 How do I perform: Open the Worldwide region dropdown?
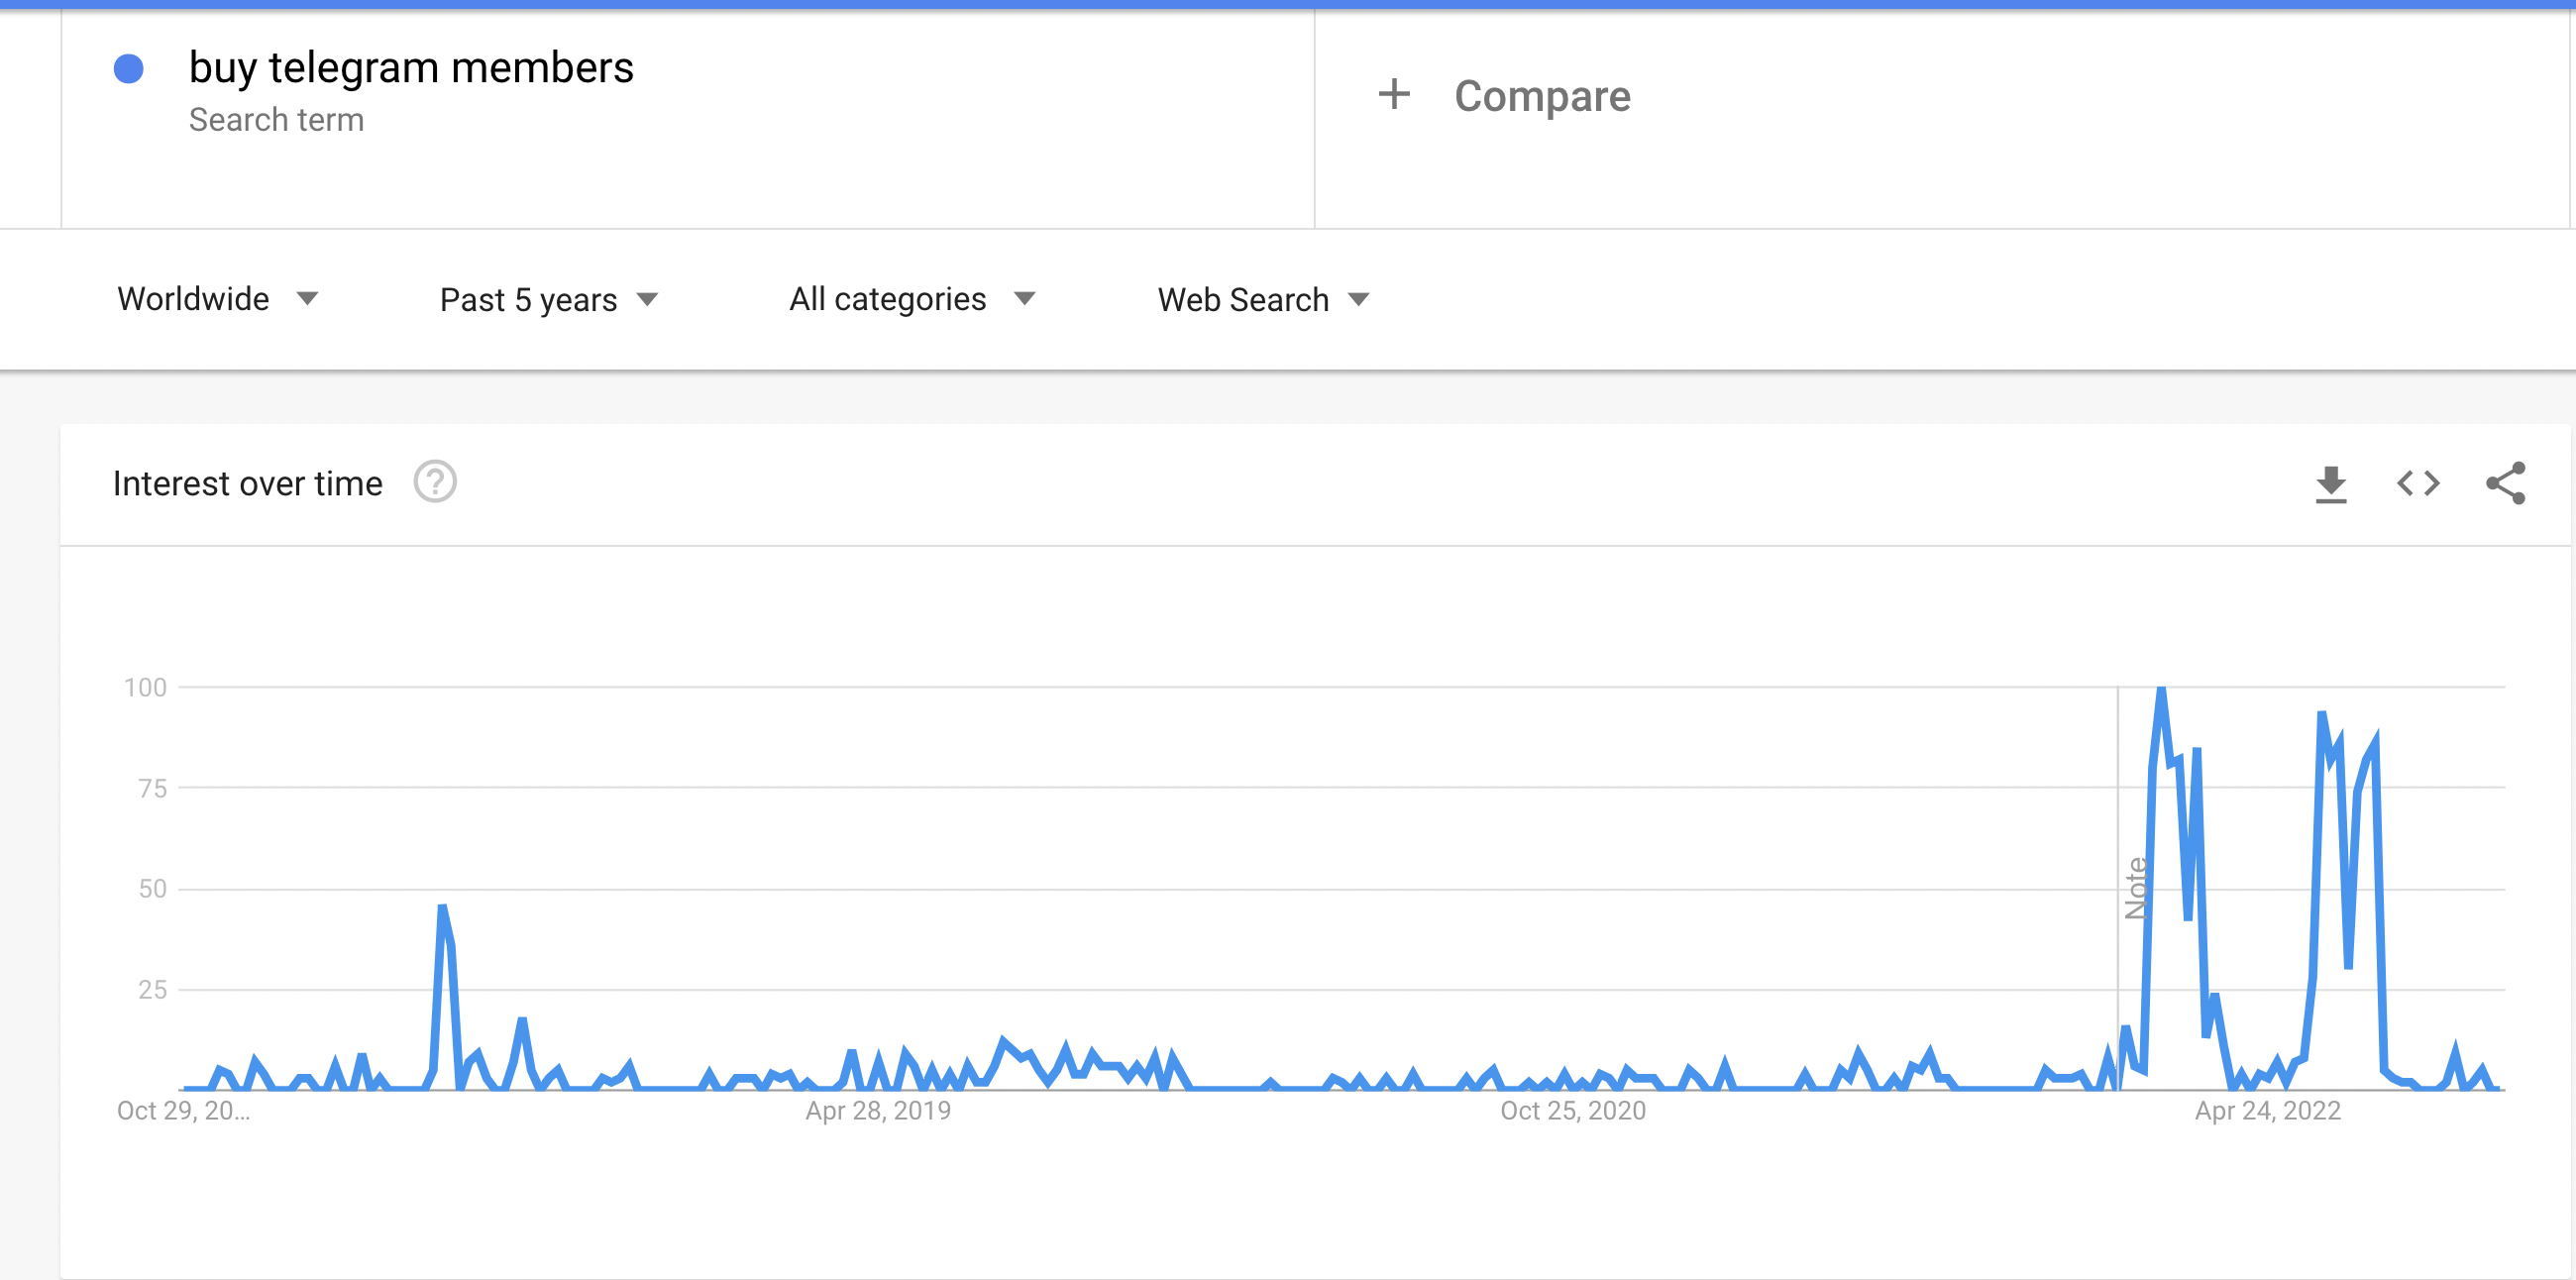217,299
